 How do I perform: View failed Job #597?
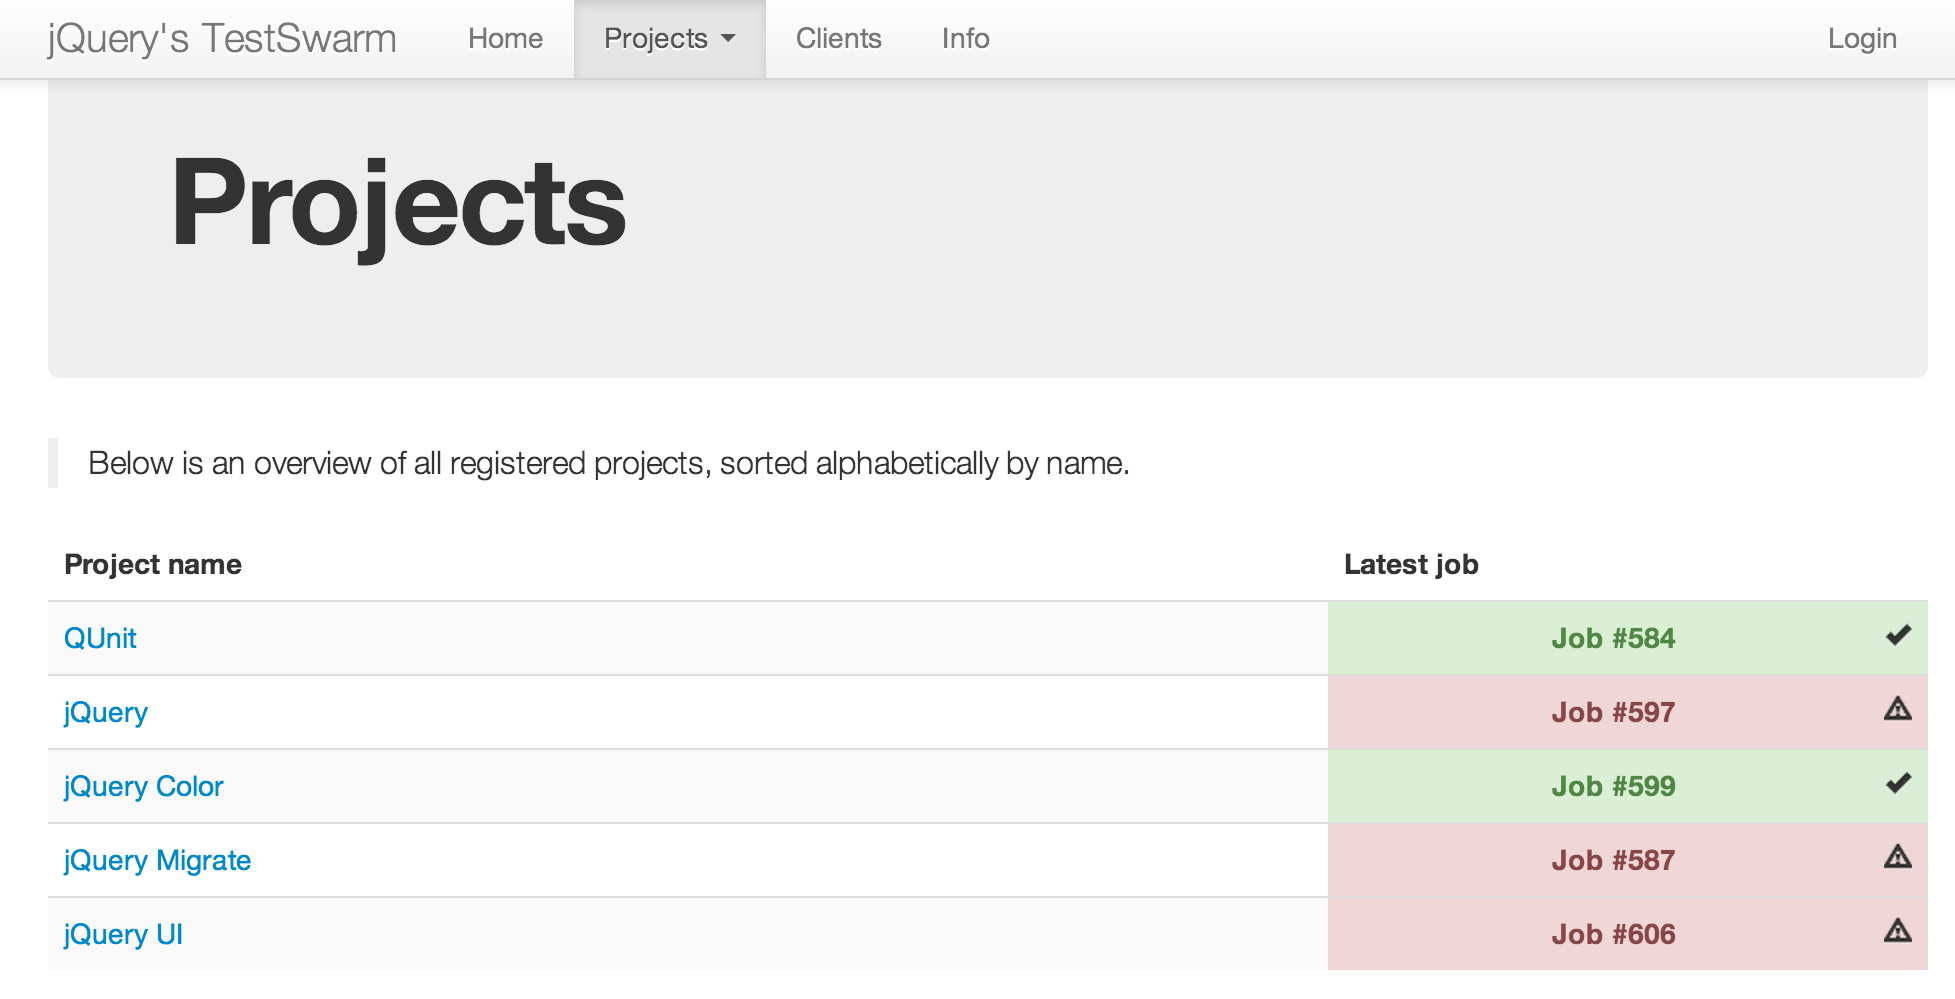[x=1612, y=713]
